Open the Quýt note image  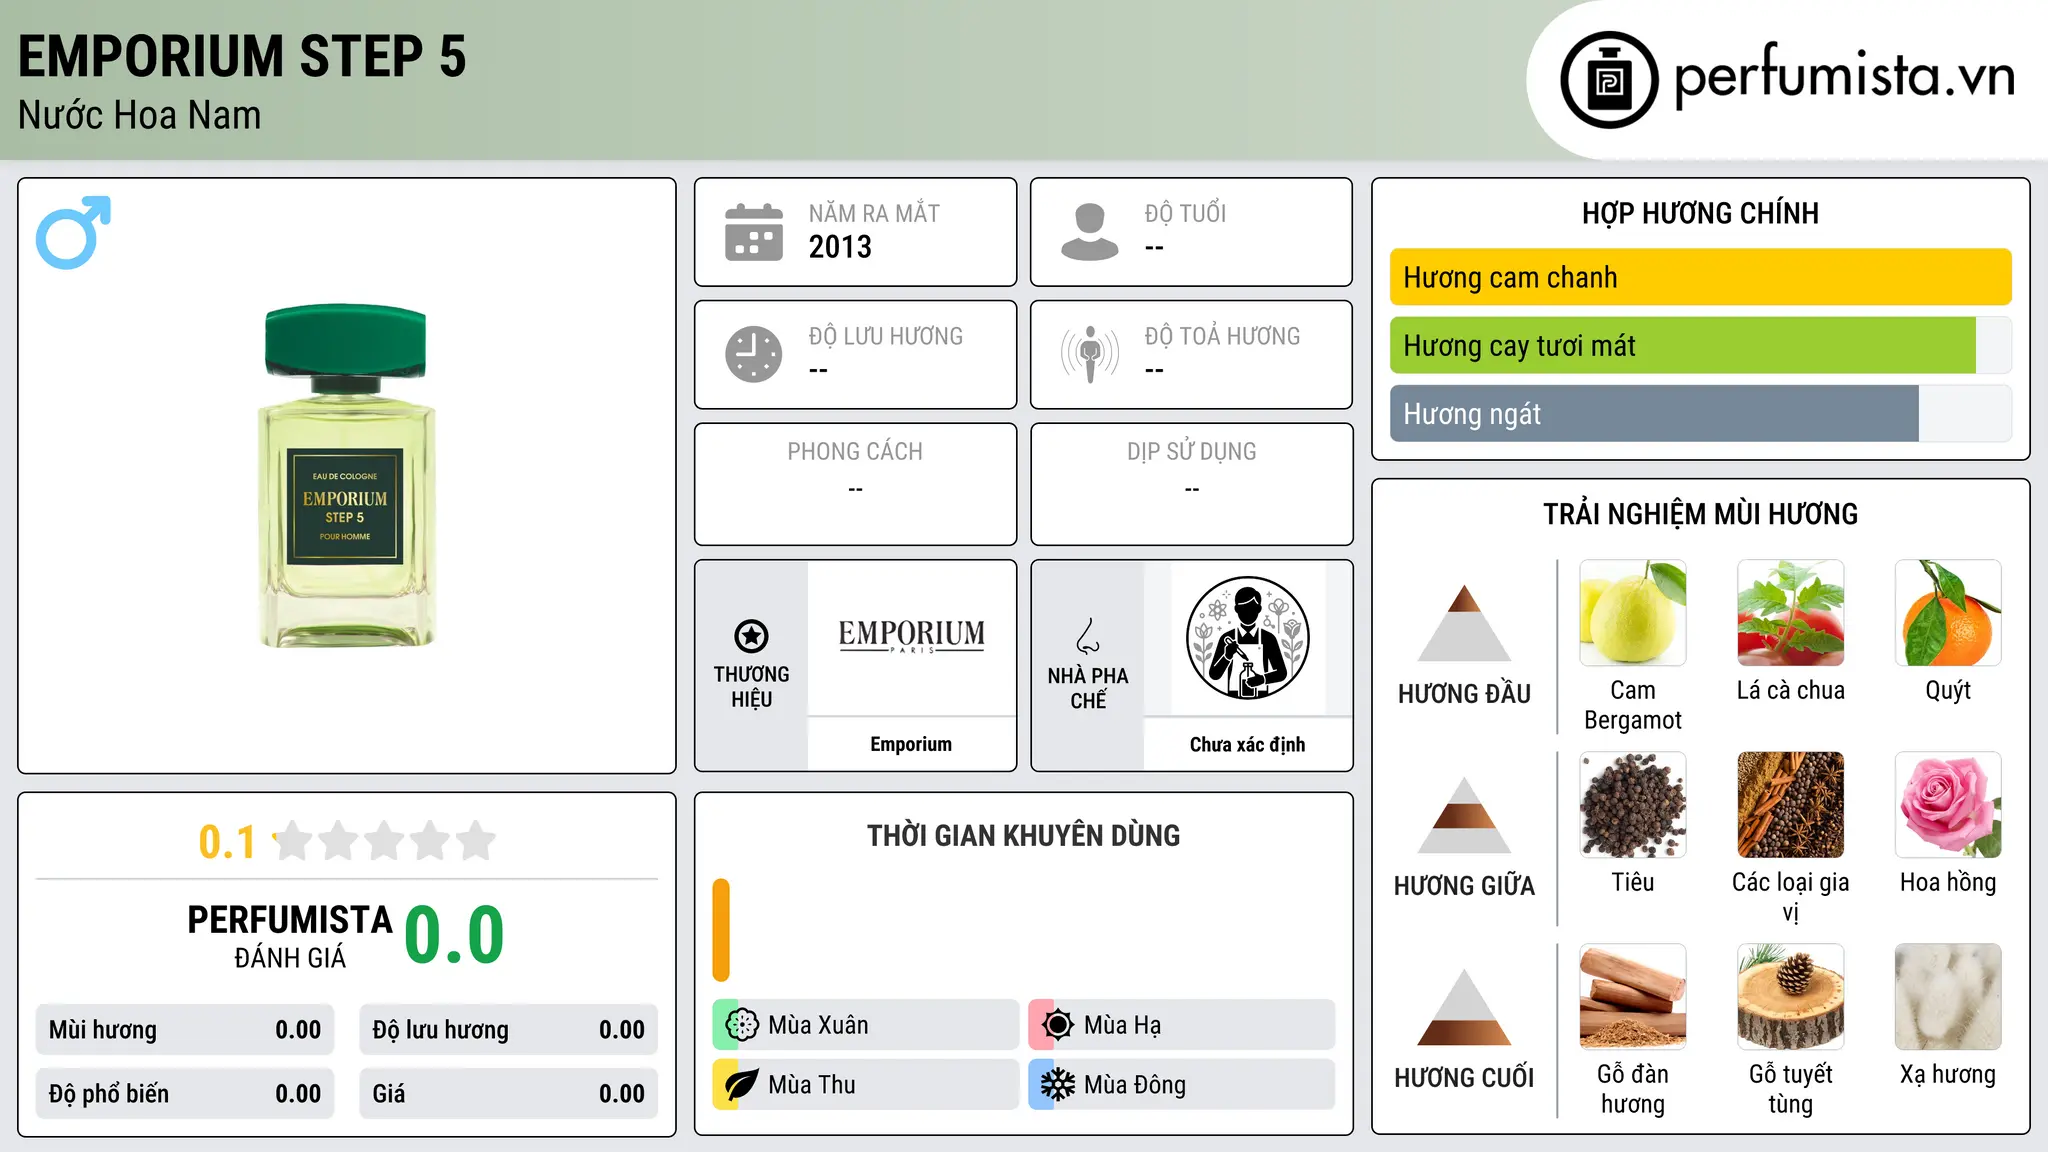tap(1948, 613)
